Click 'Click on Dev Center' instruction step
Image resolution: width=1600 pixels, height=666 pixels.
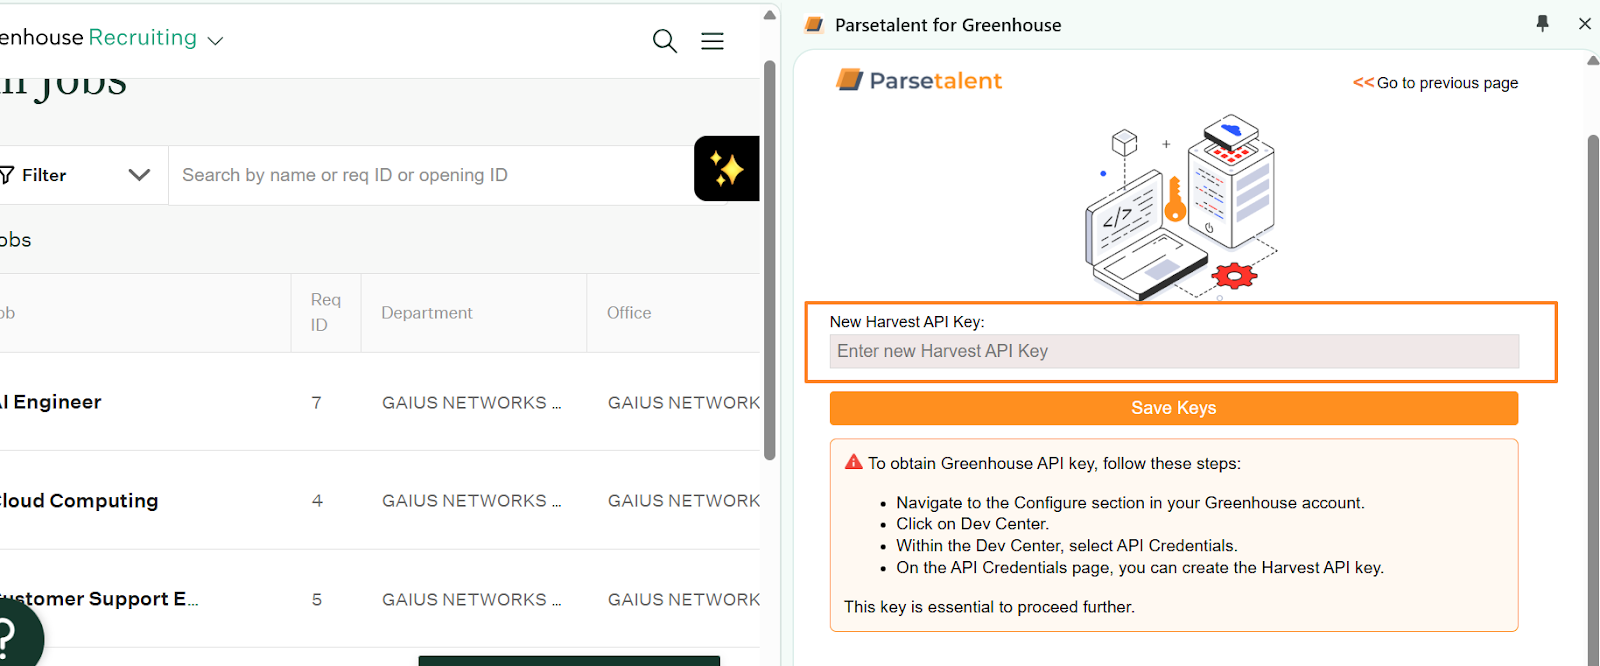pos(972,524)
